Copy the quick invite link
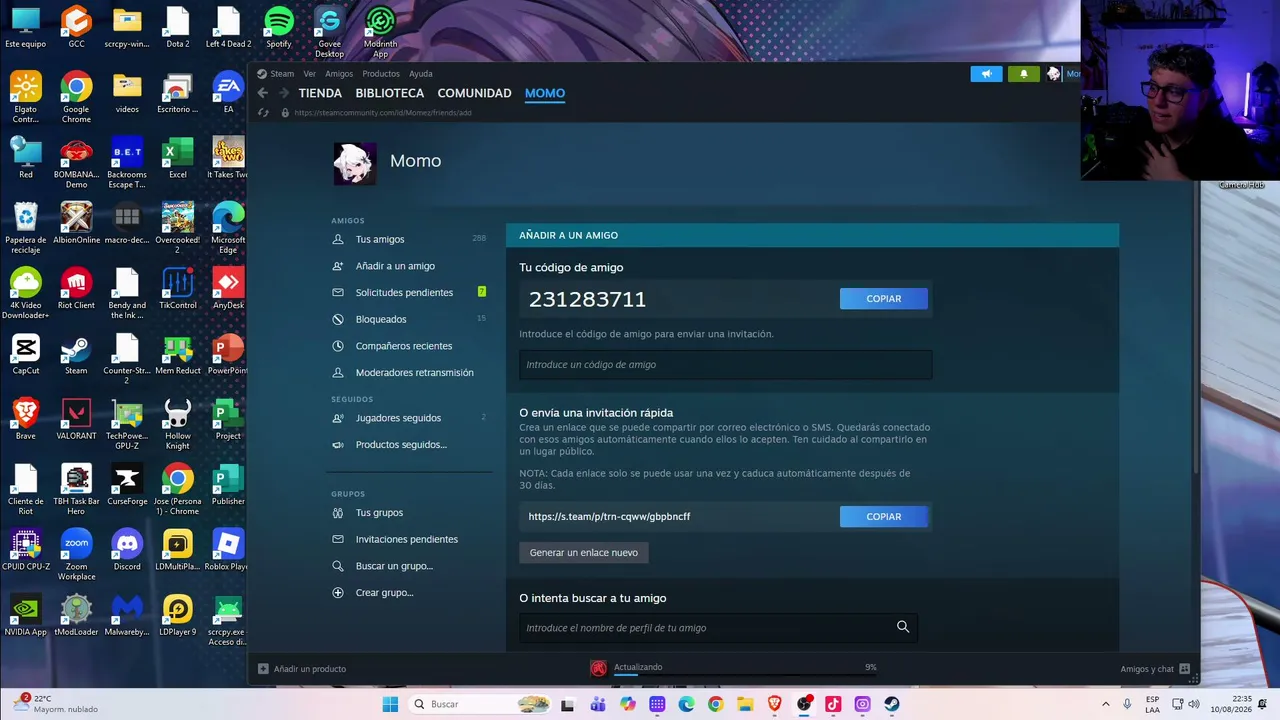 [x=884, y=516]
